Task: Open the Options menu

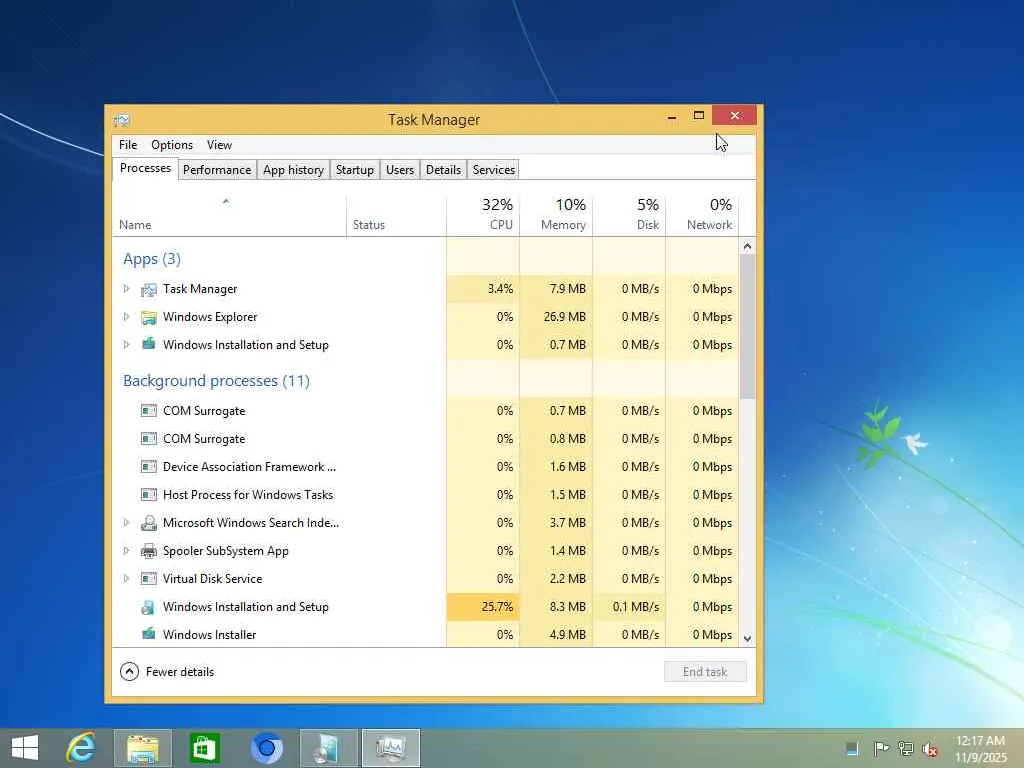Action: click(x=172, y=145)
